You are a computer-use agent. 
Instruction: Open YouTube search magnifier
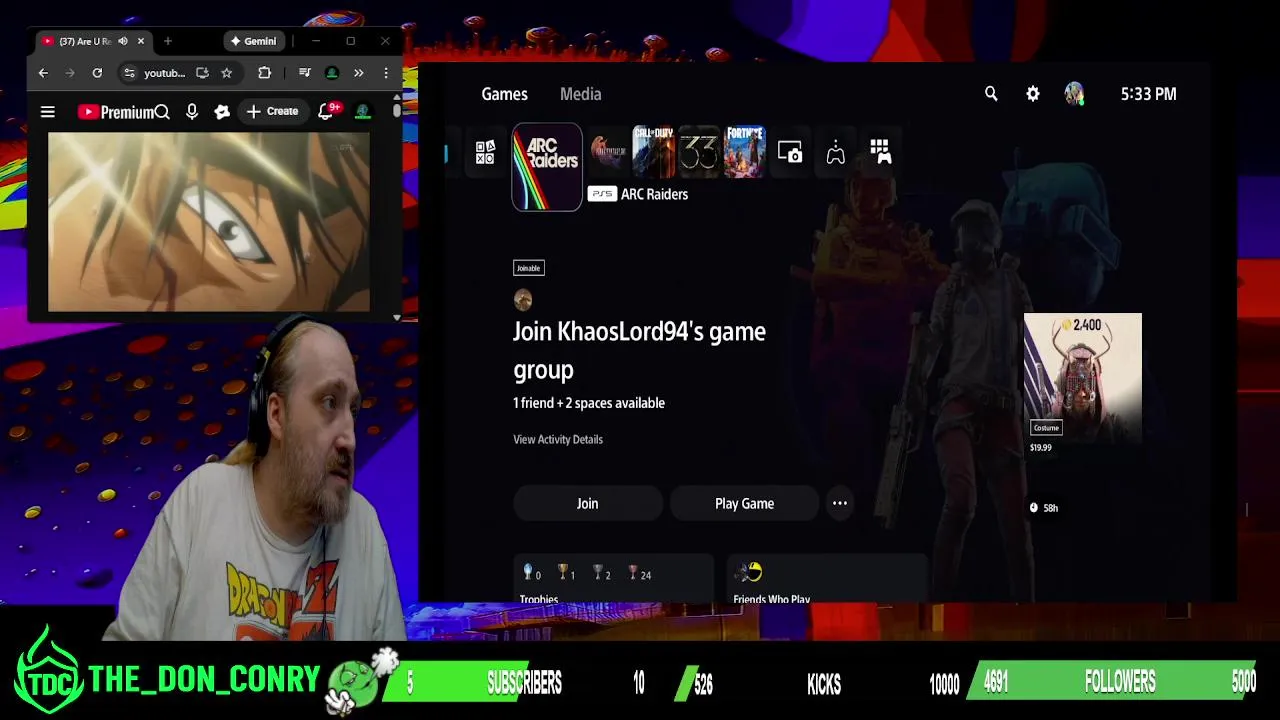pos(162,112)
